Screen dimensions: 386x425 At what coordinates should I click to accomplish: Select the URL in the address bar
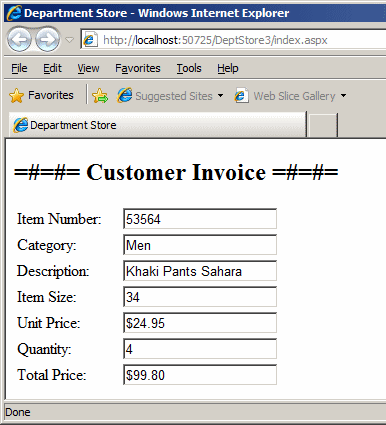[x=215, y=40]
